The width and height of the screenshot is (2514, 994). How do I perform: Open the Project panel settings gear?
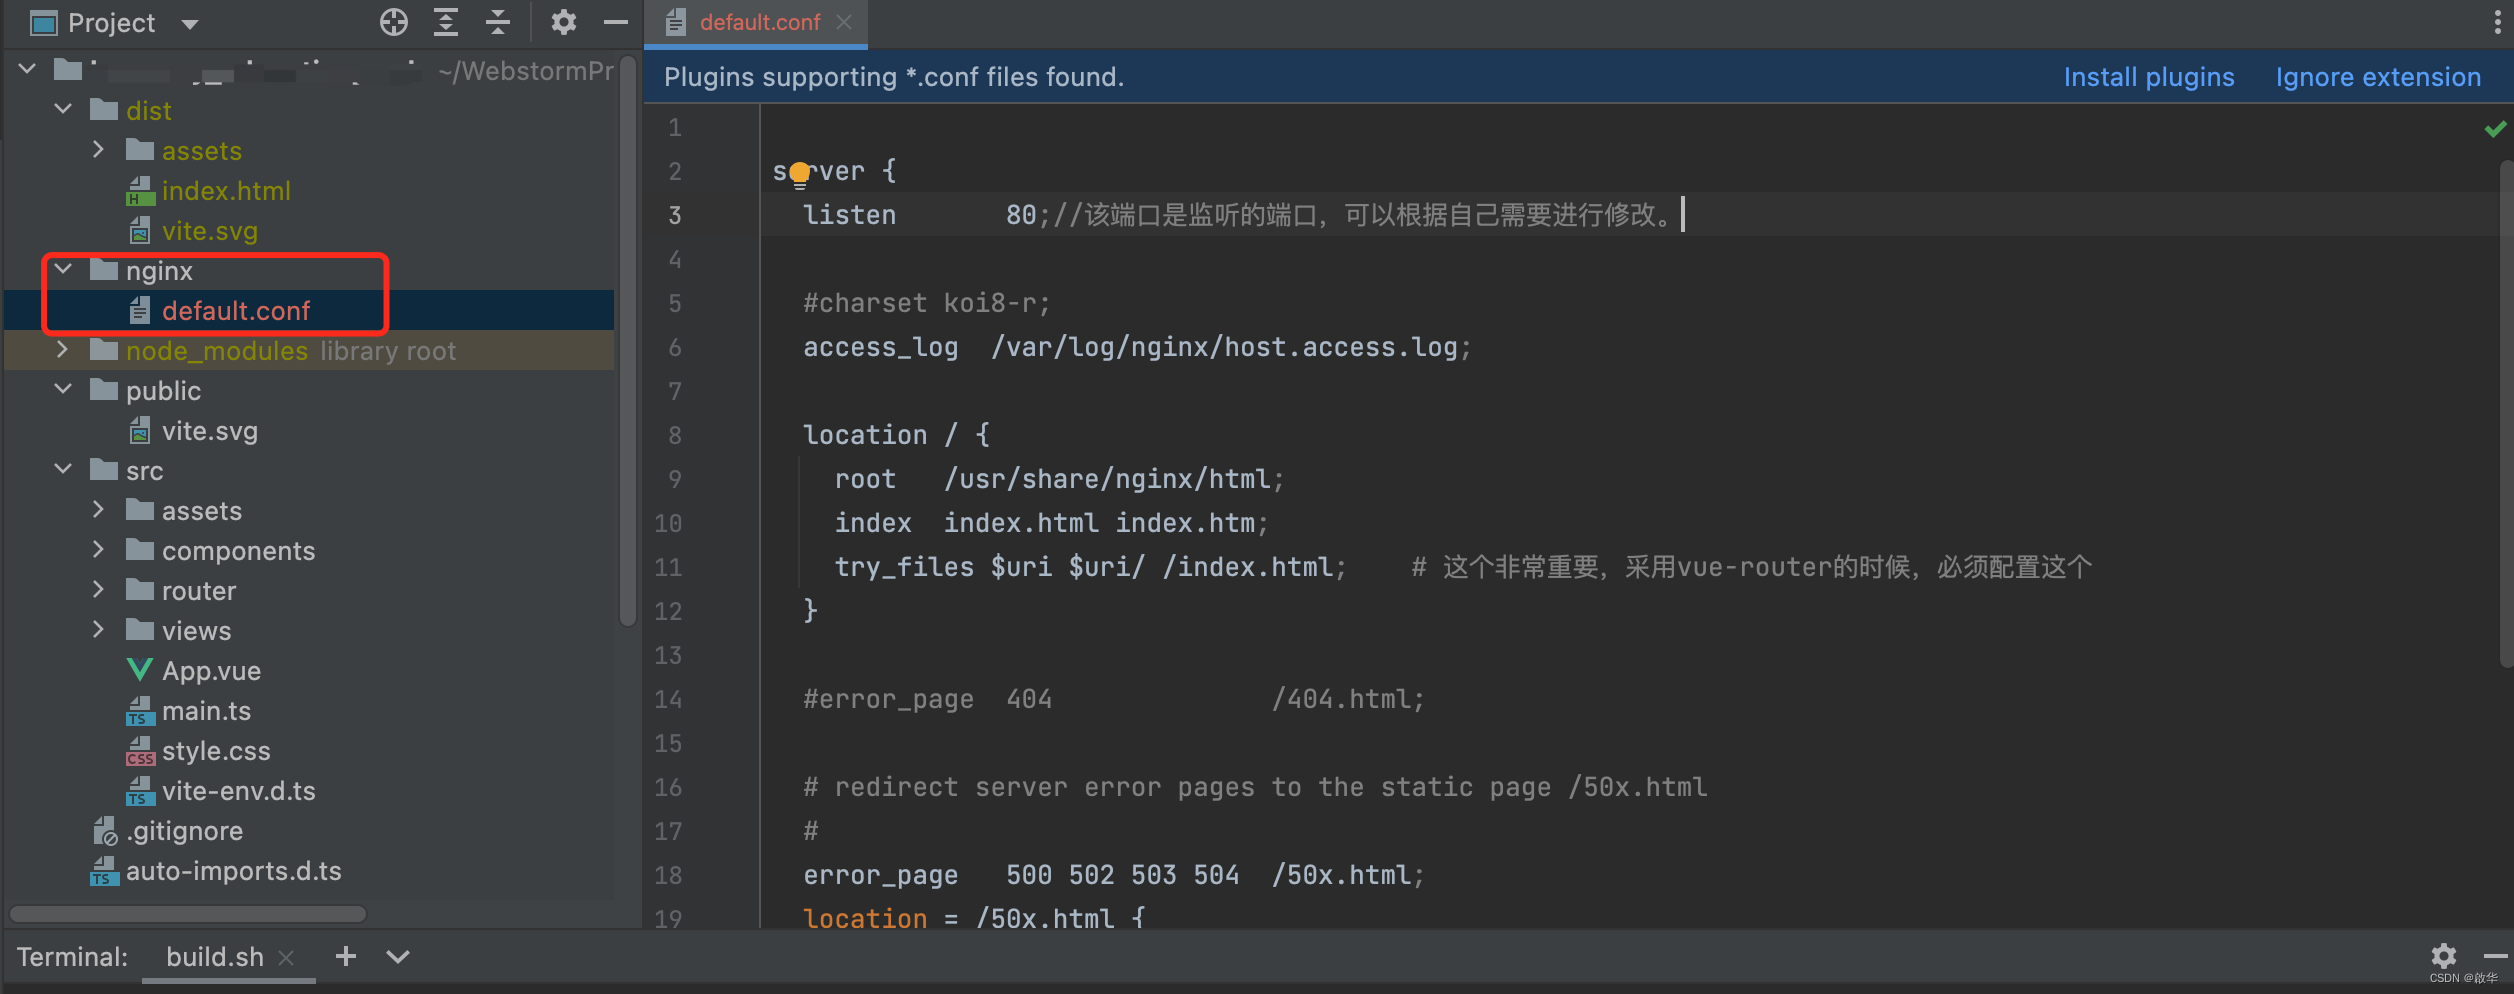coord(564,22)
